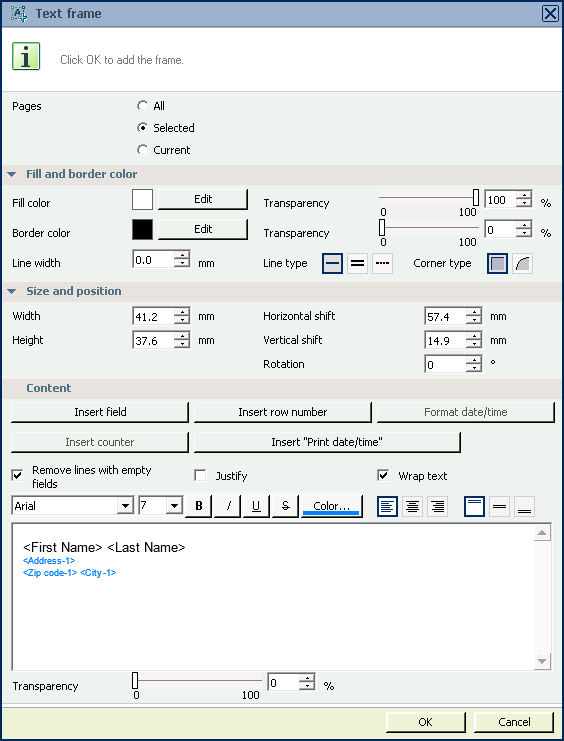This screenshot has width=564, height=741.
Task: Select the All pages radio button
Action: pos(142,106)
